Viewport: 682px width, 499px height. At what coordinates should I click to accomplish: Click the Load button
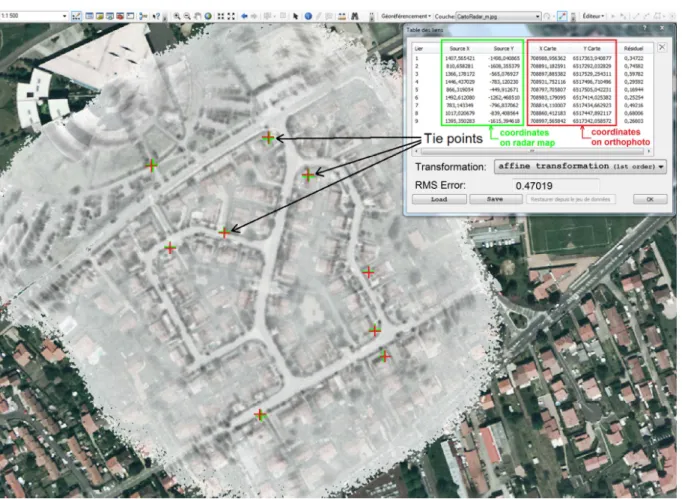pyautogui.click(x=439, y=199)
